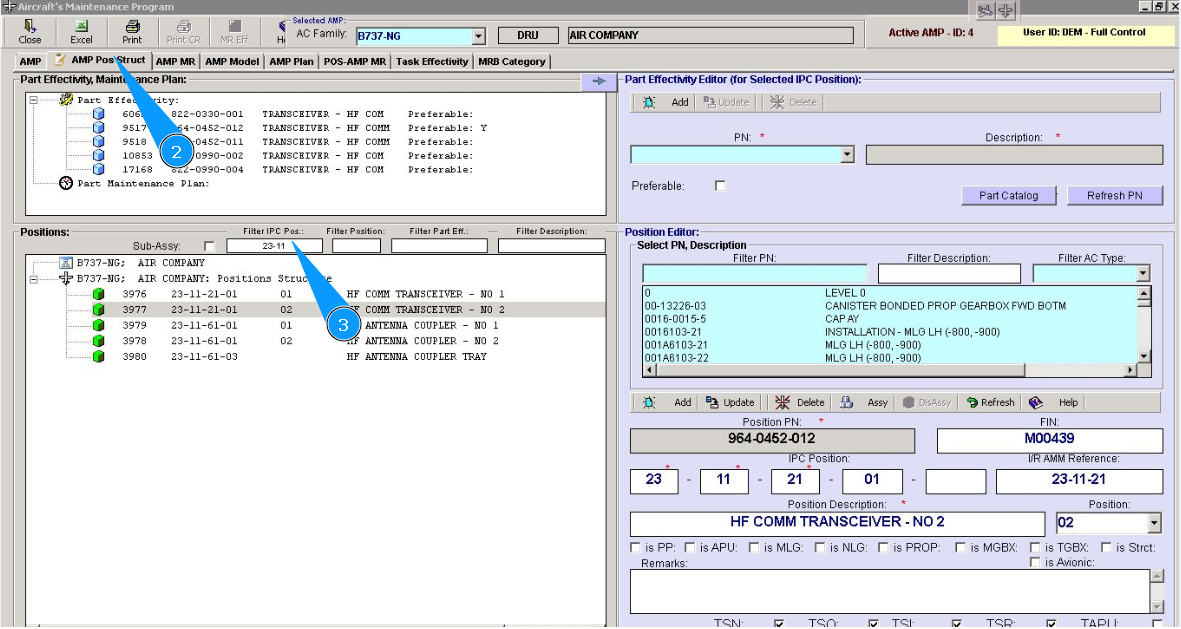Switch to the AMP Plan tab
Image resolution: width=1181 pixels, height=629 pixels.
pyautogui.click(x=291, y=62)
